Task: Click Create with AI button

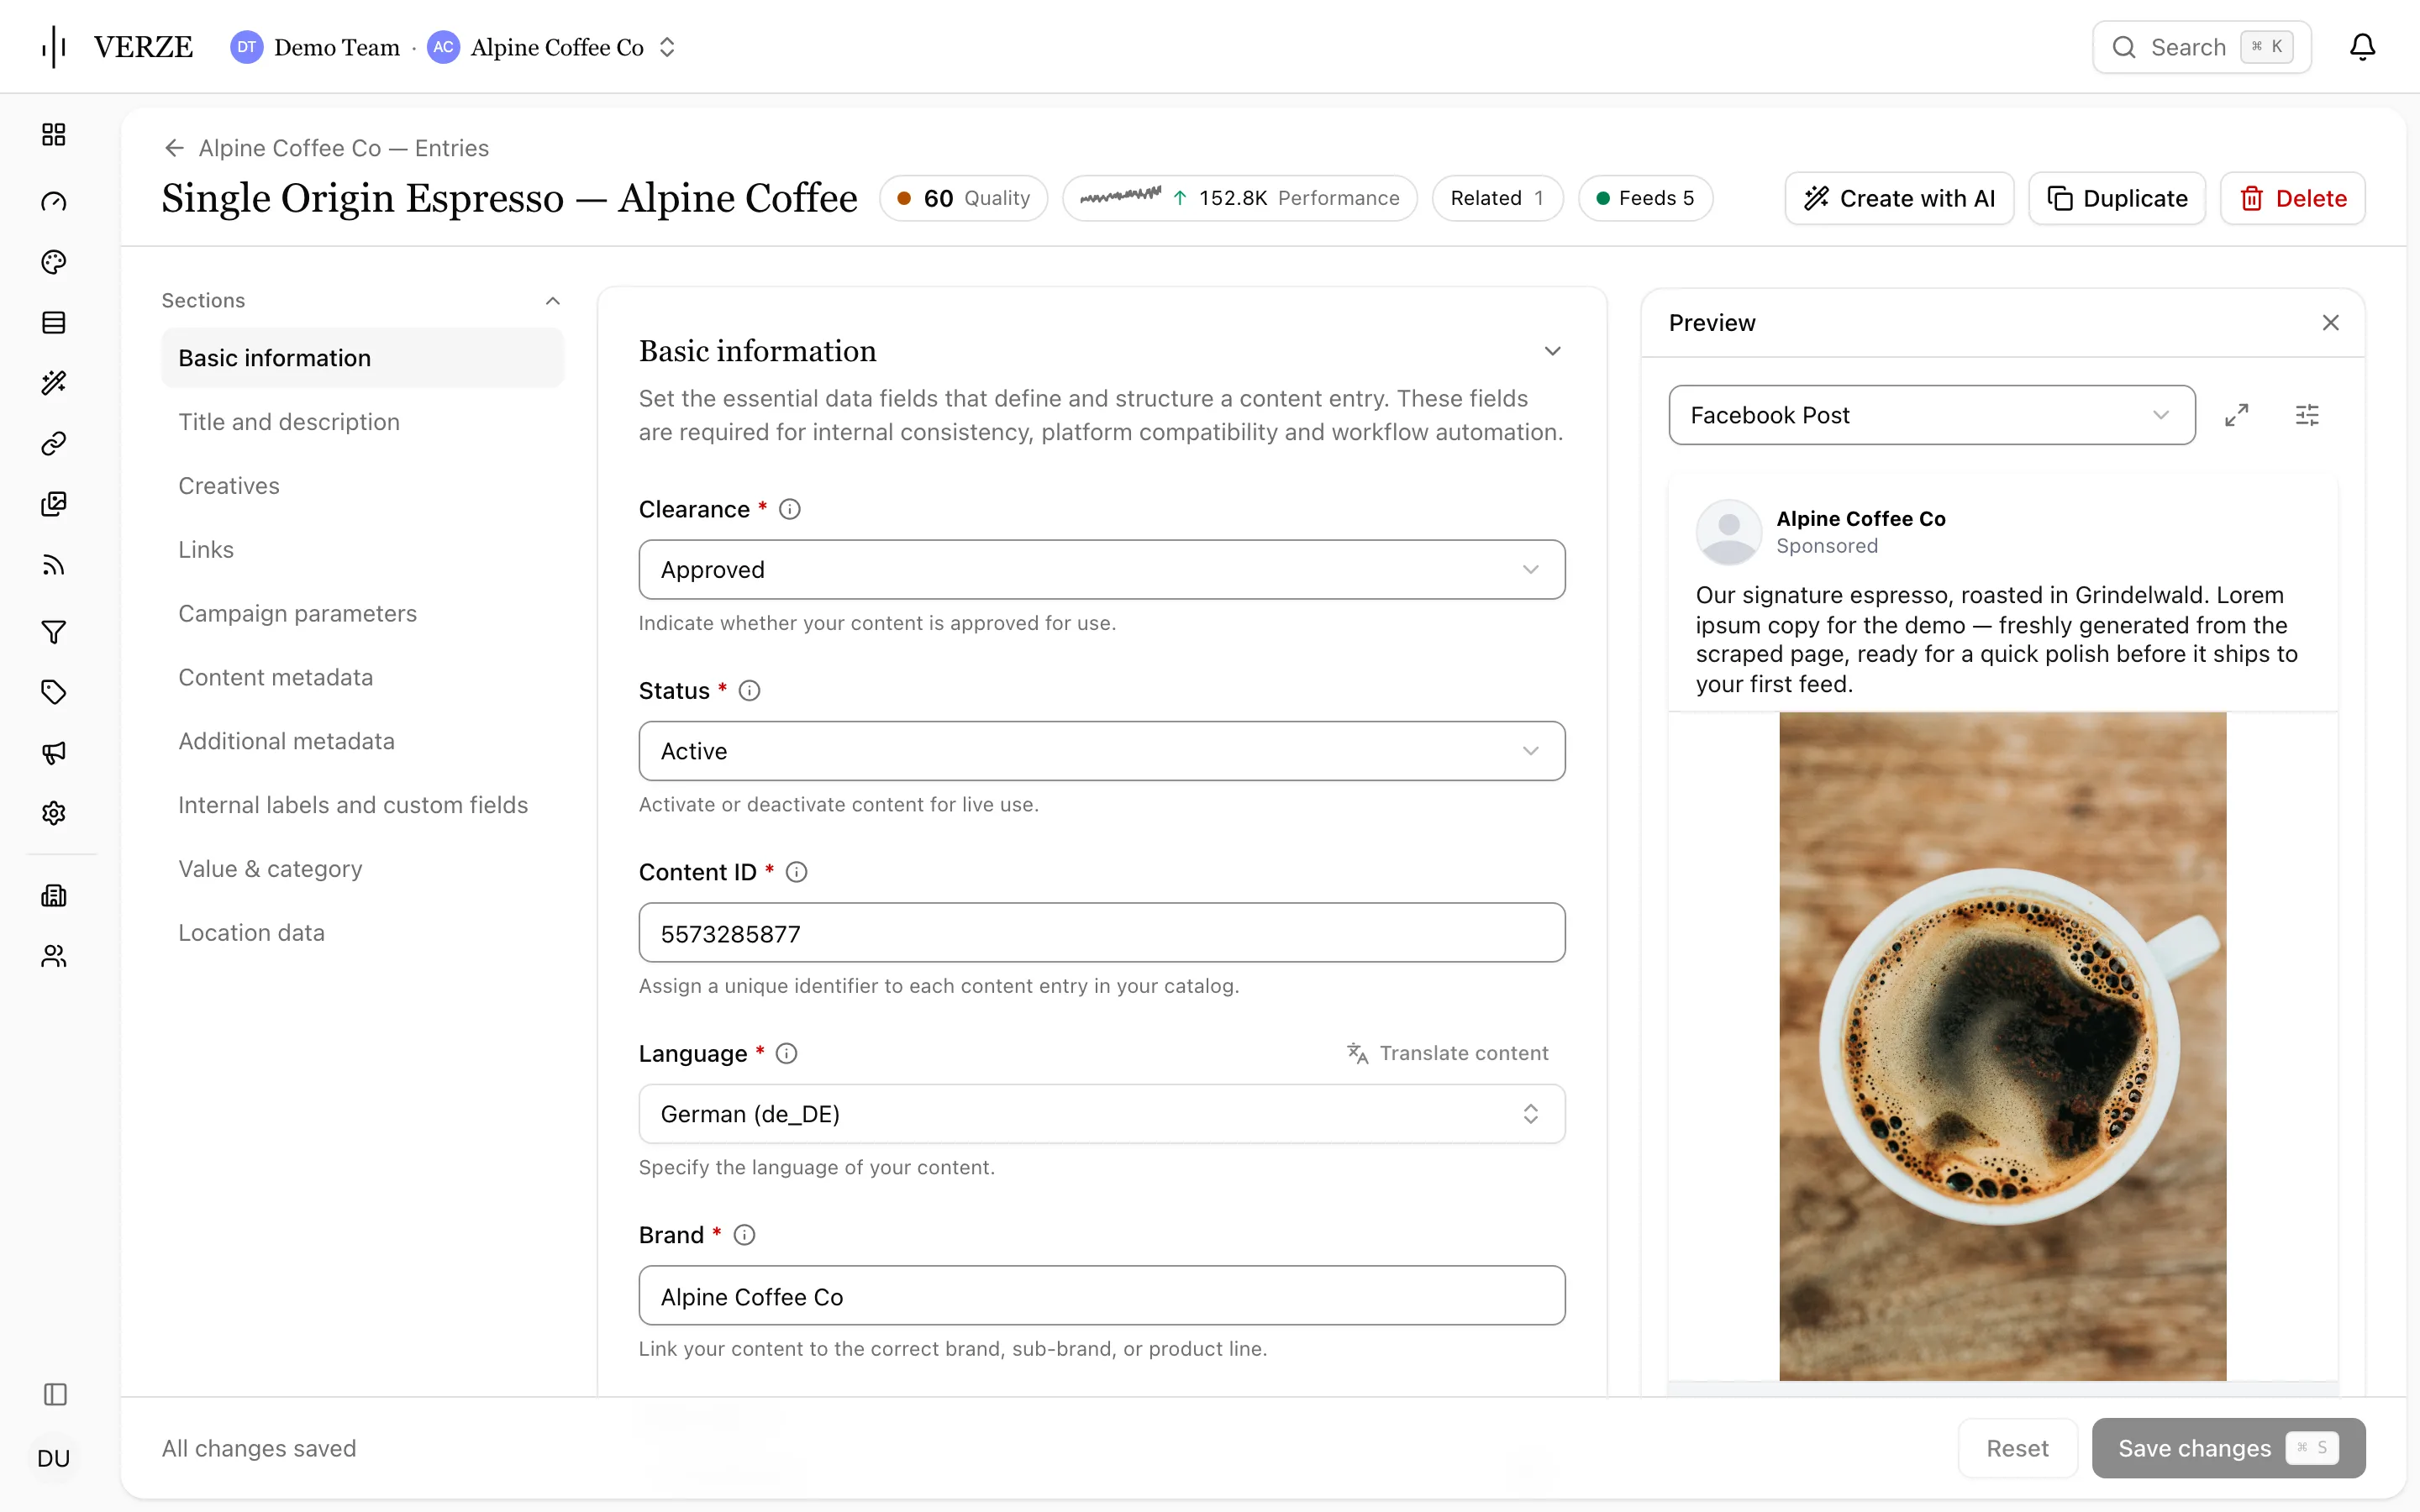Action: 1899,198
